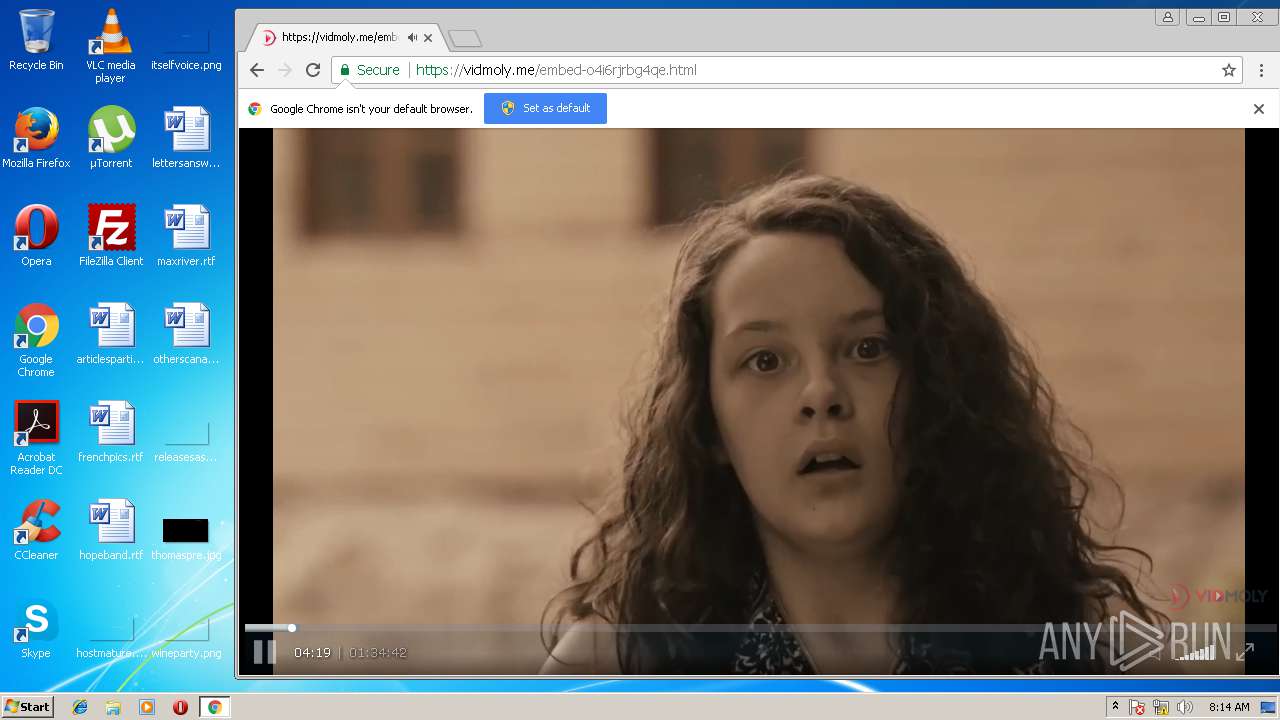This screenshot has width=1280, height=720.
Task: Open the Action Center flag tray icon
Action: 1137,707
